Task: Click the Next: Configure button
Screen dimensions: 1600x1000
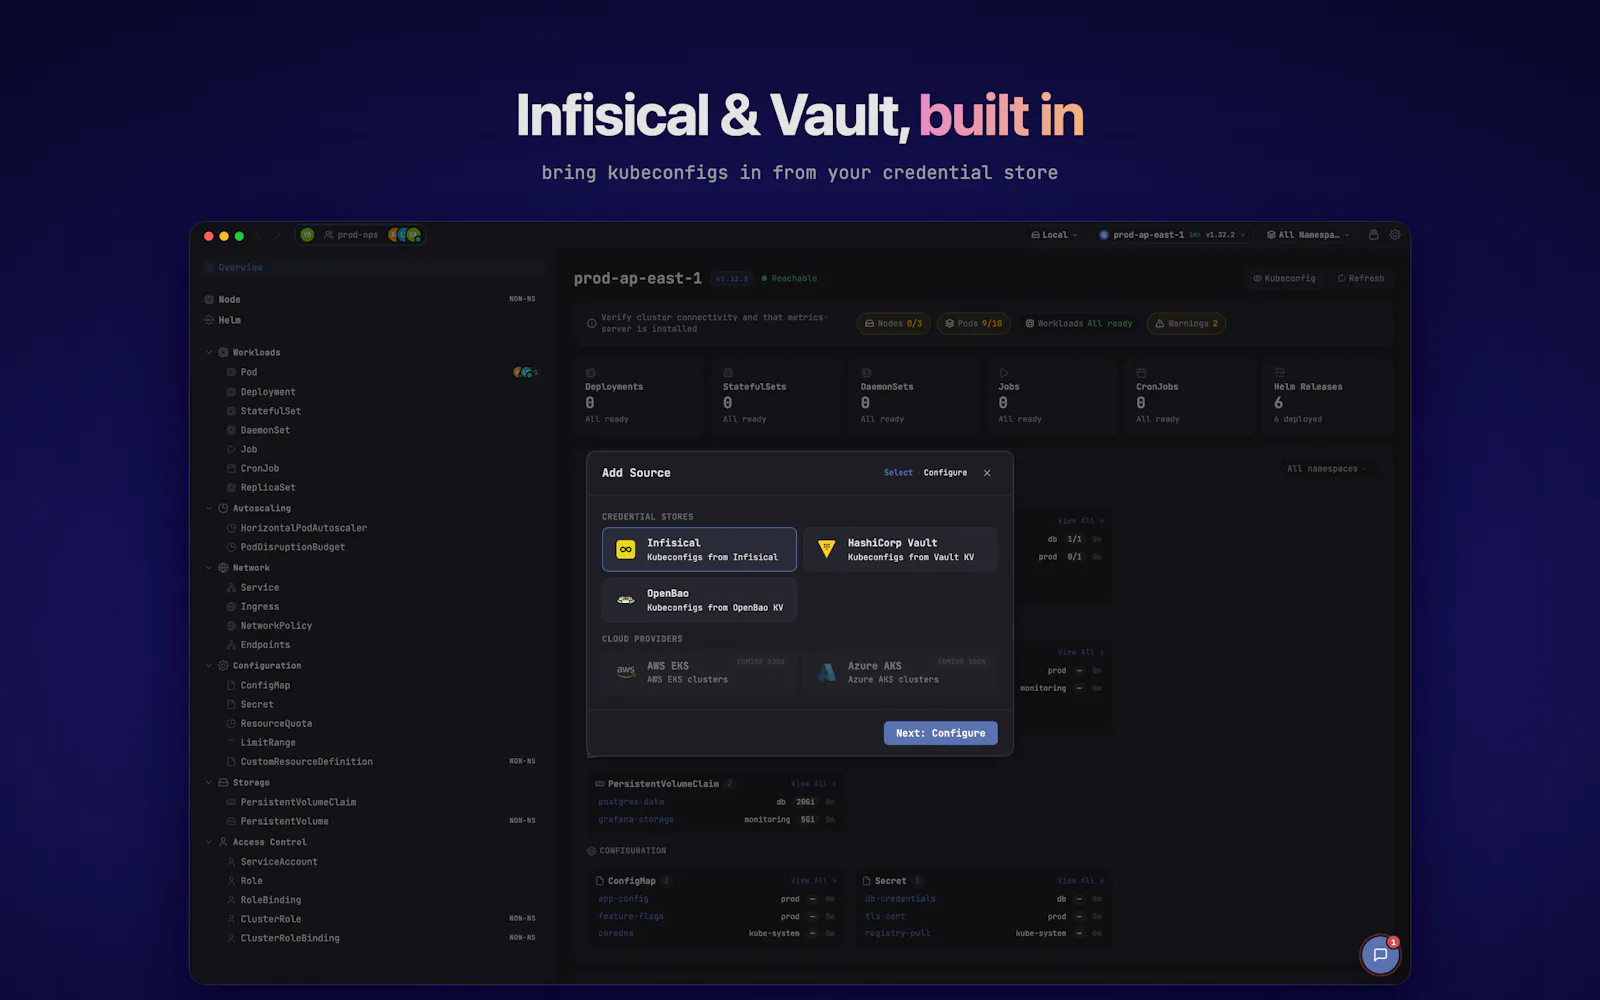Action: (940, 733)
